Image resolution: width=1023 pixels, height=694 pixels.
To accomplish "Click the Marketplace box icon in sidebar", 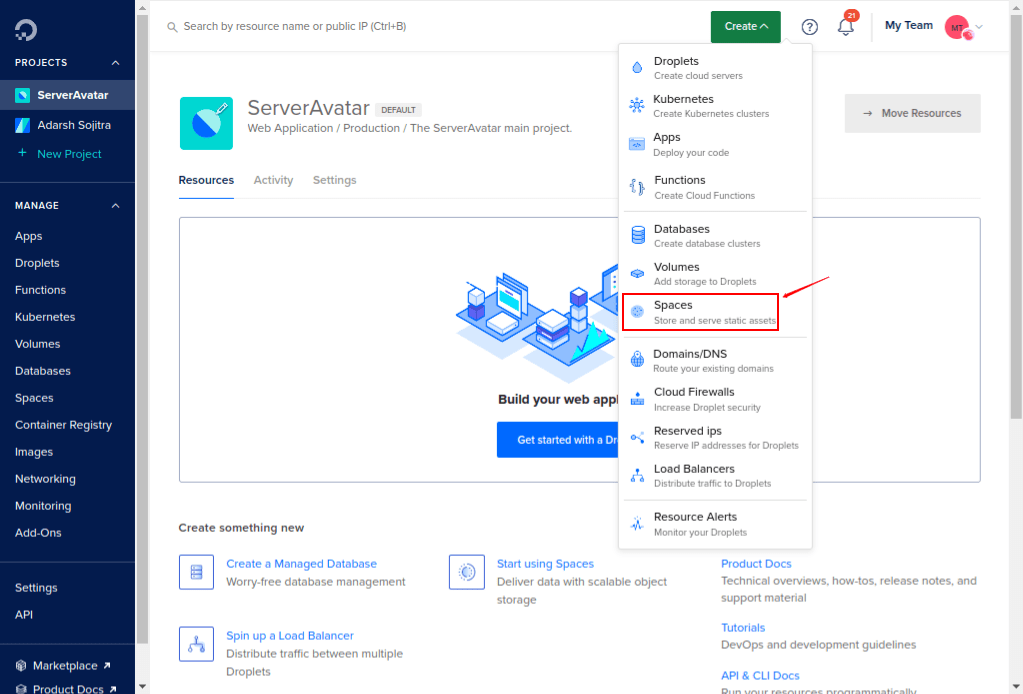I will (21, 665).
